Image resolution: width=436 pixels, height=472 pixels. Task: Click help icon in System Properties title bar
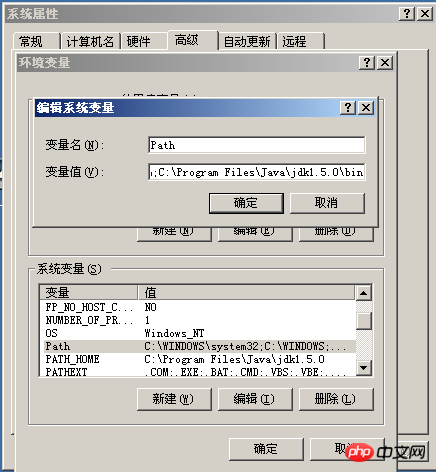pyautogui.click(x=407, y=14)
